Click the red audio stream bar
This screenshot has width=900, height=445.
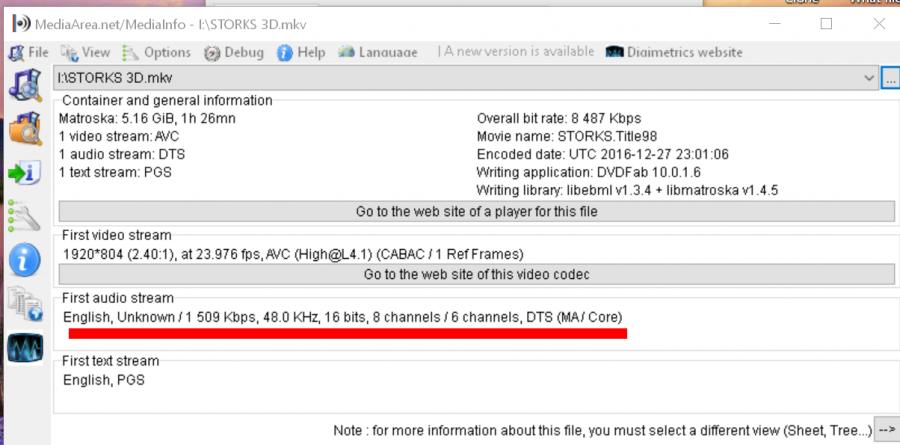point(348,334)
